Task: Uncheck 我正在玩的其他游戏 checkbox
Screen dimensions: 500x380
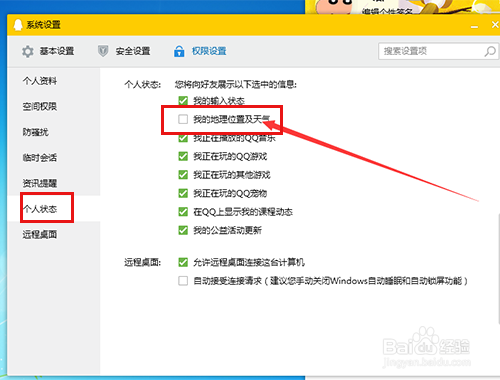Action: pyautogui.click(x=183, y=175)
